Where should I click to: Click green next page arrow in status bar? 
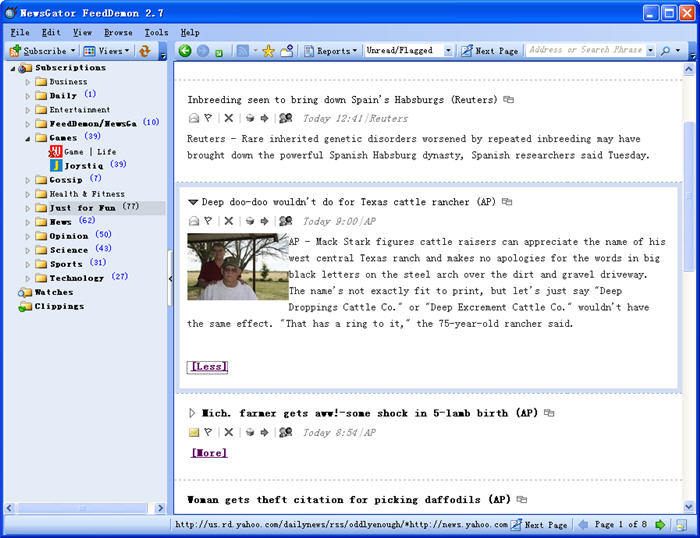click(660, 525)
